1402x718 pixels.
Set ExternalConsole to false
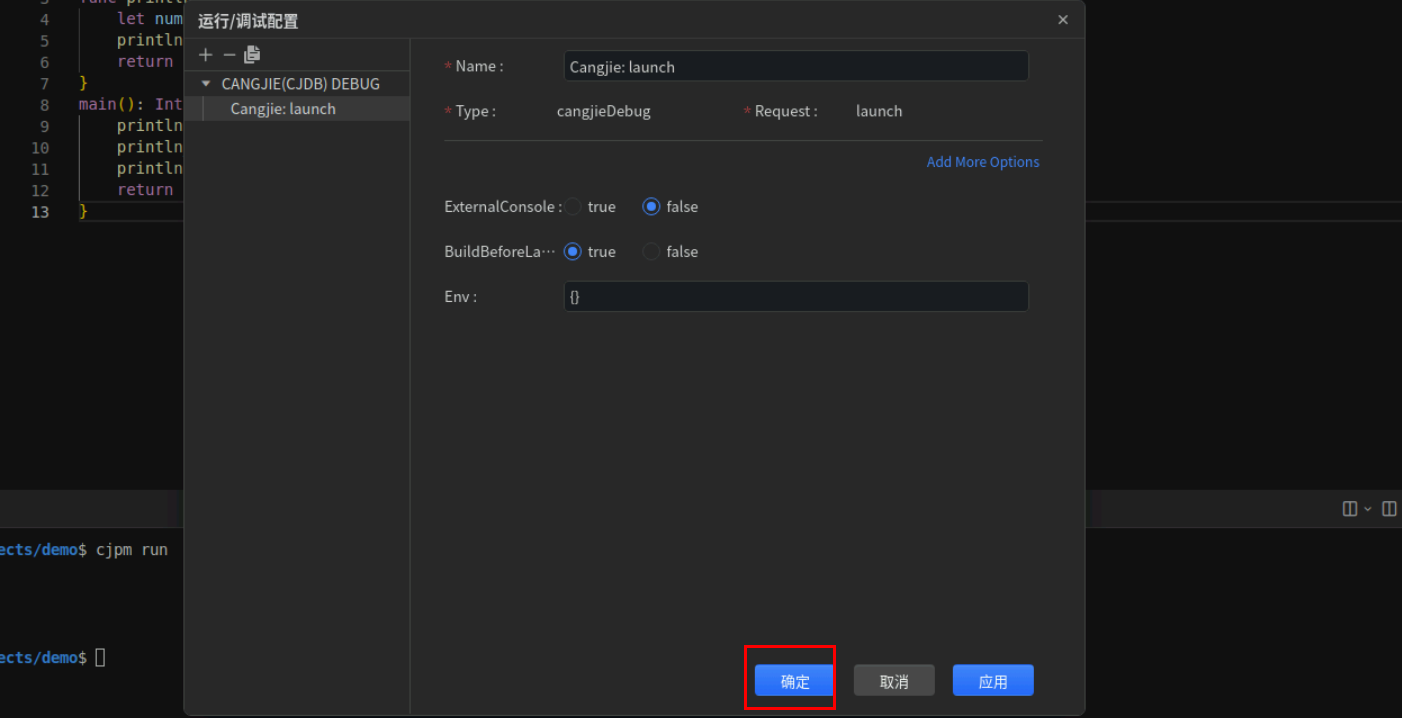[651, 207]
